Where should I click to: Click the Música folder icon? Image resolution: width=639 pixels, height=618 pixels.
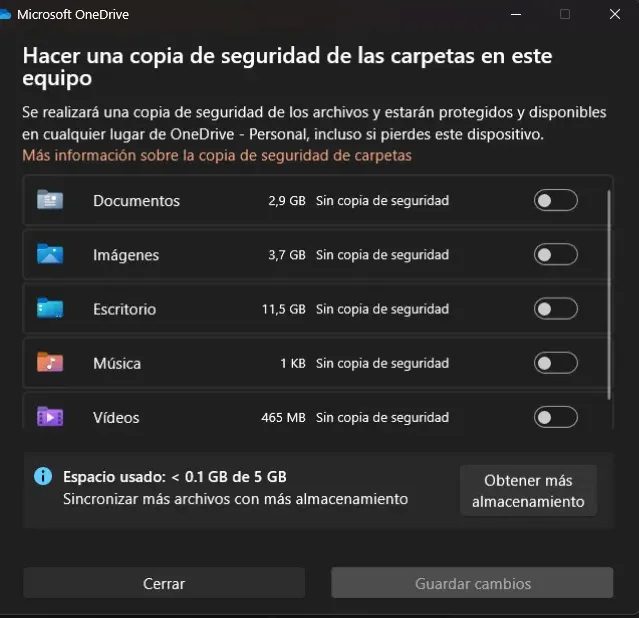coord(50,362)
